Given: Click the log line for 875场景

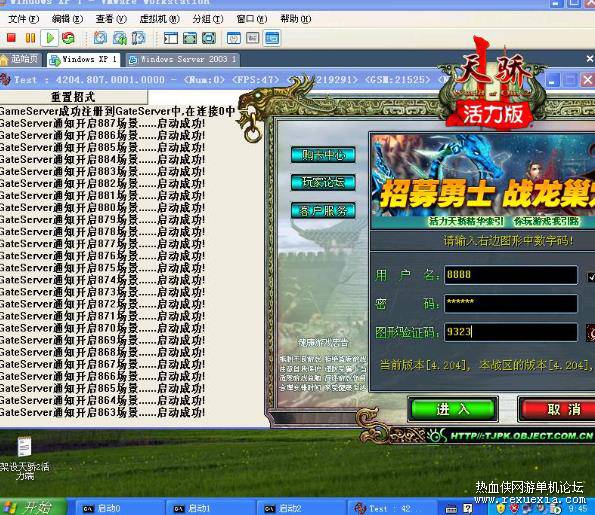Looking at the screenshot, I should click(x=102, y=268).
